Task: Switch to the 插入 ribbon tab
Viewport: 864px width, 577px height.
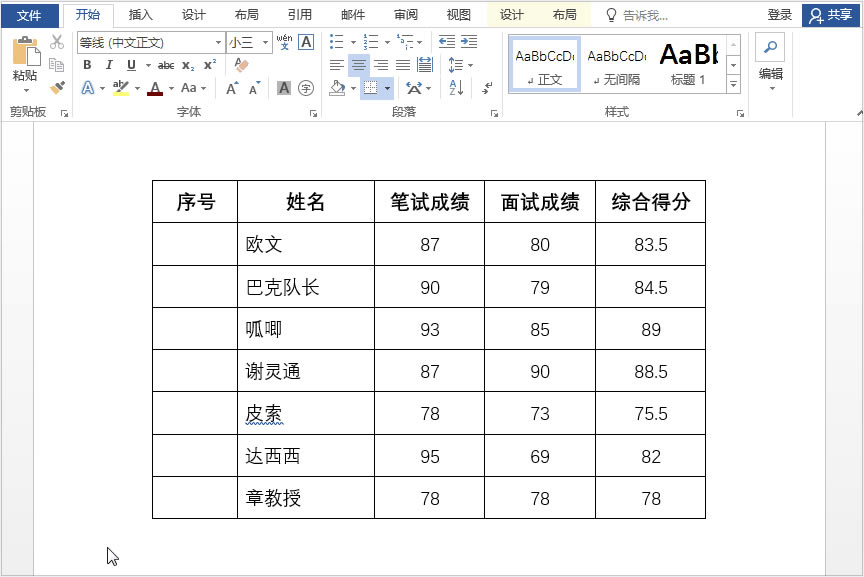Action: click(x=139, y=14)
